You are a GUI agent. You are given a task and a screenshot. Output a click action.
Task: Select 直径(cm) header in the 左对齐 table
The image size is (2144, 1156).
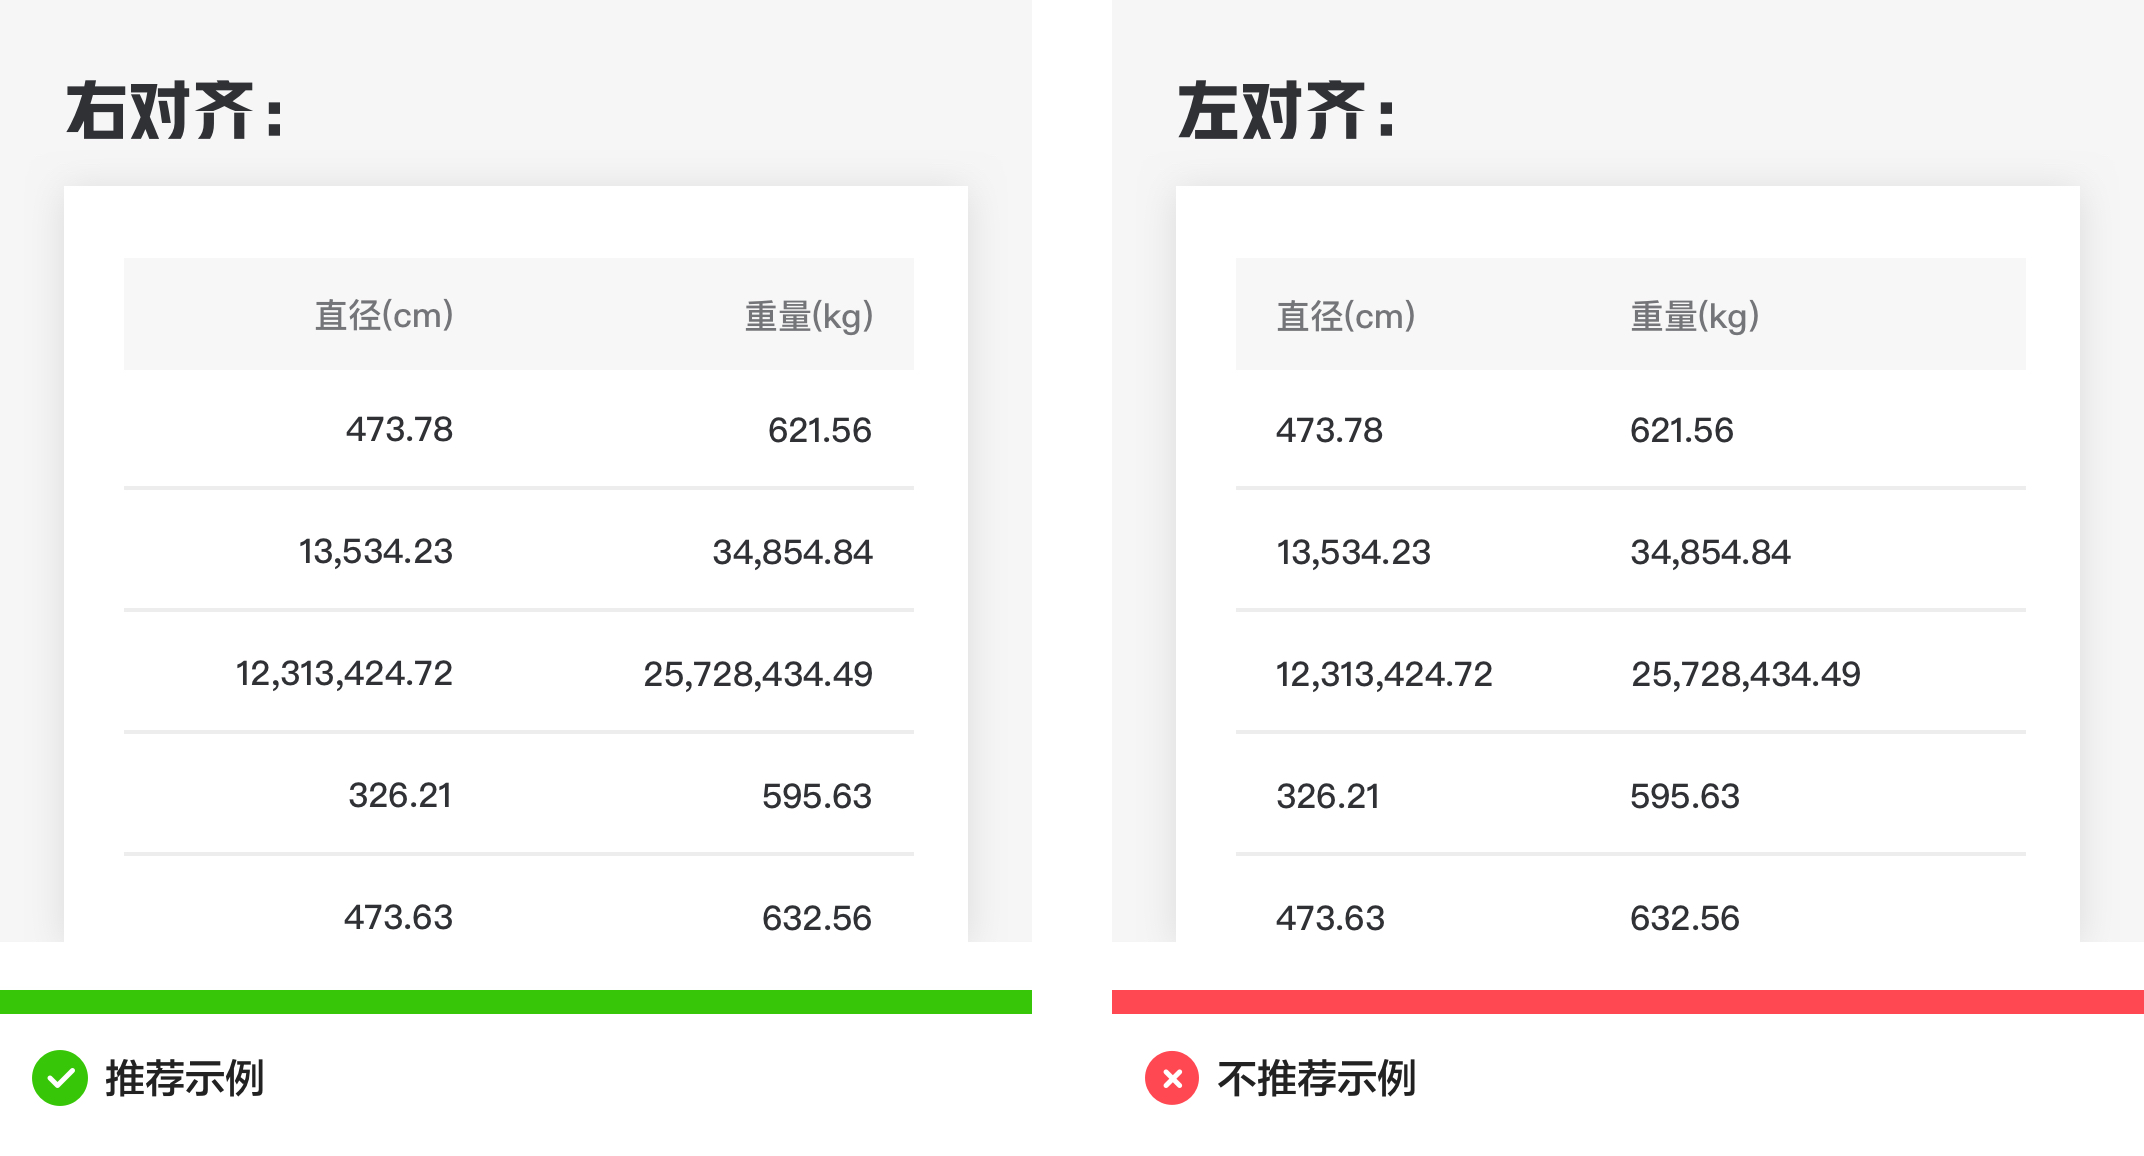(1346, 316)
